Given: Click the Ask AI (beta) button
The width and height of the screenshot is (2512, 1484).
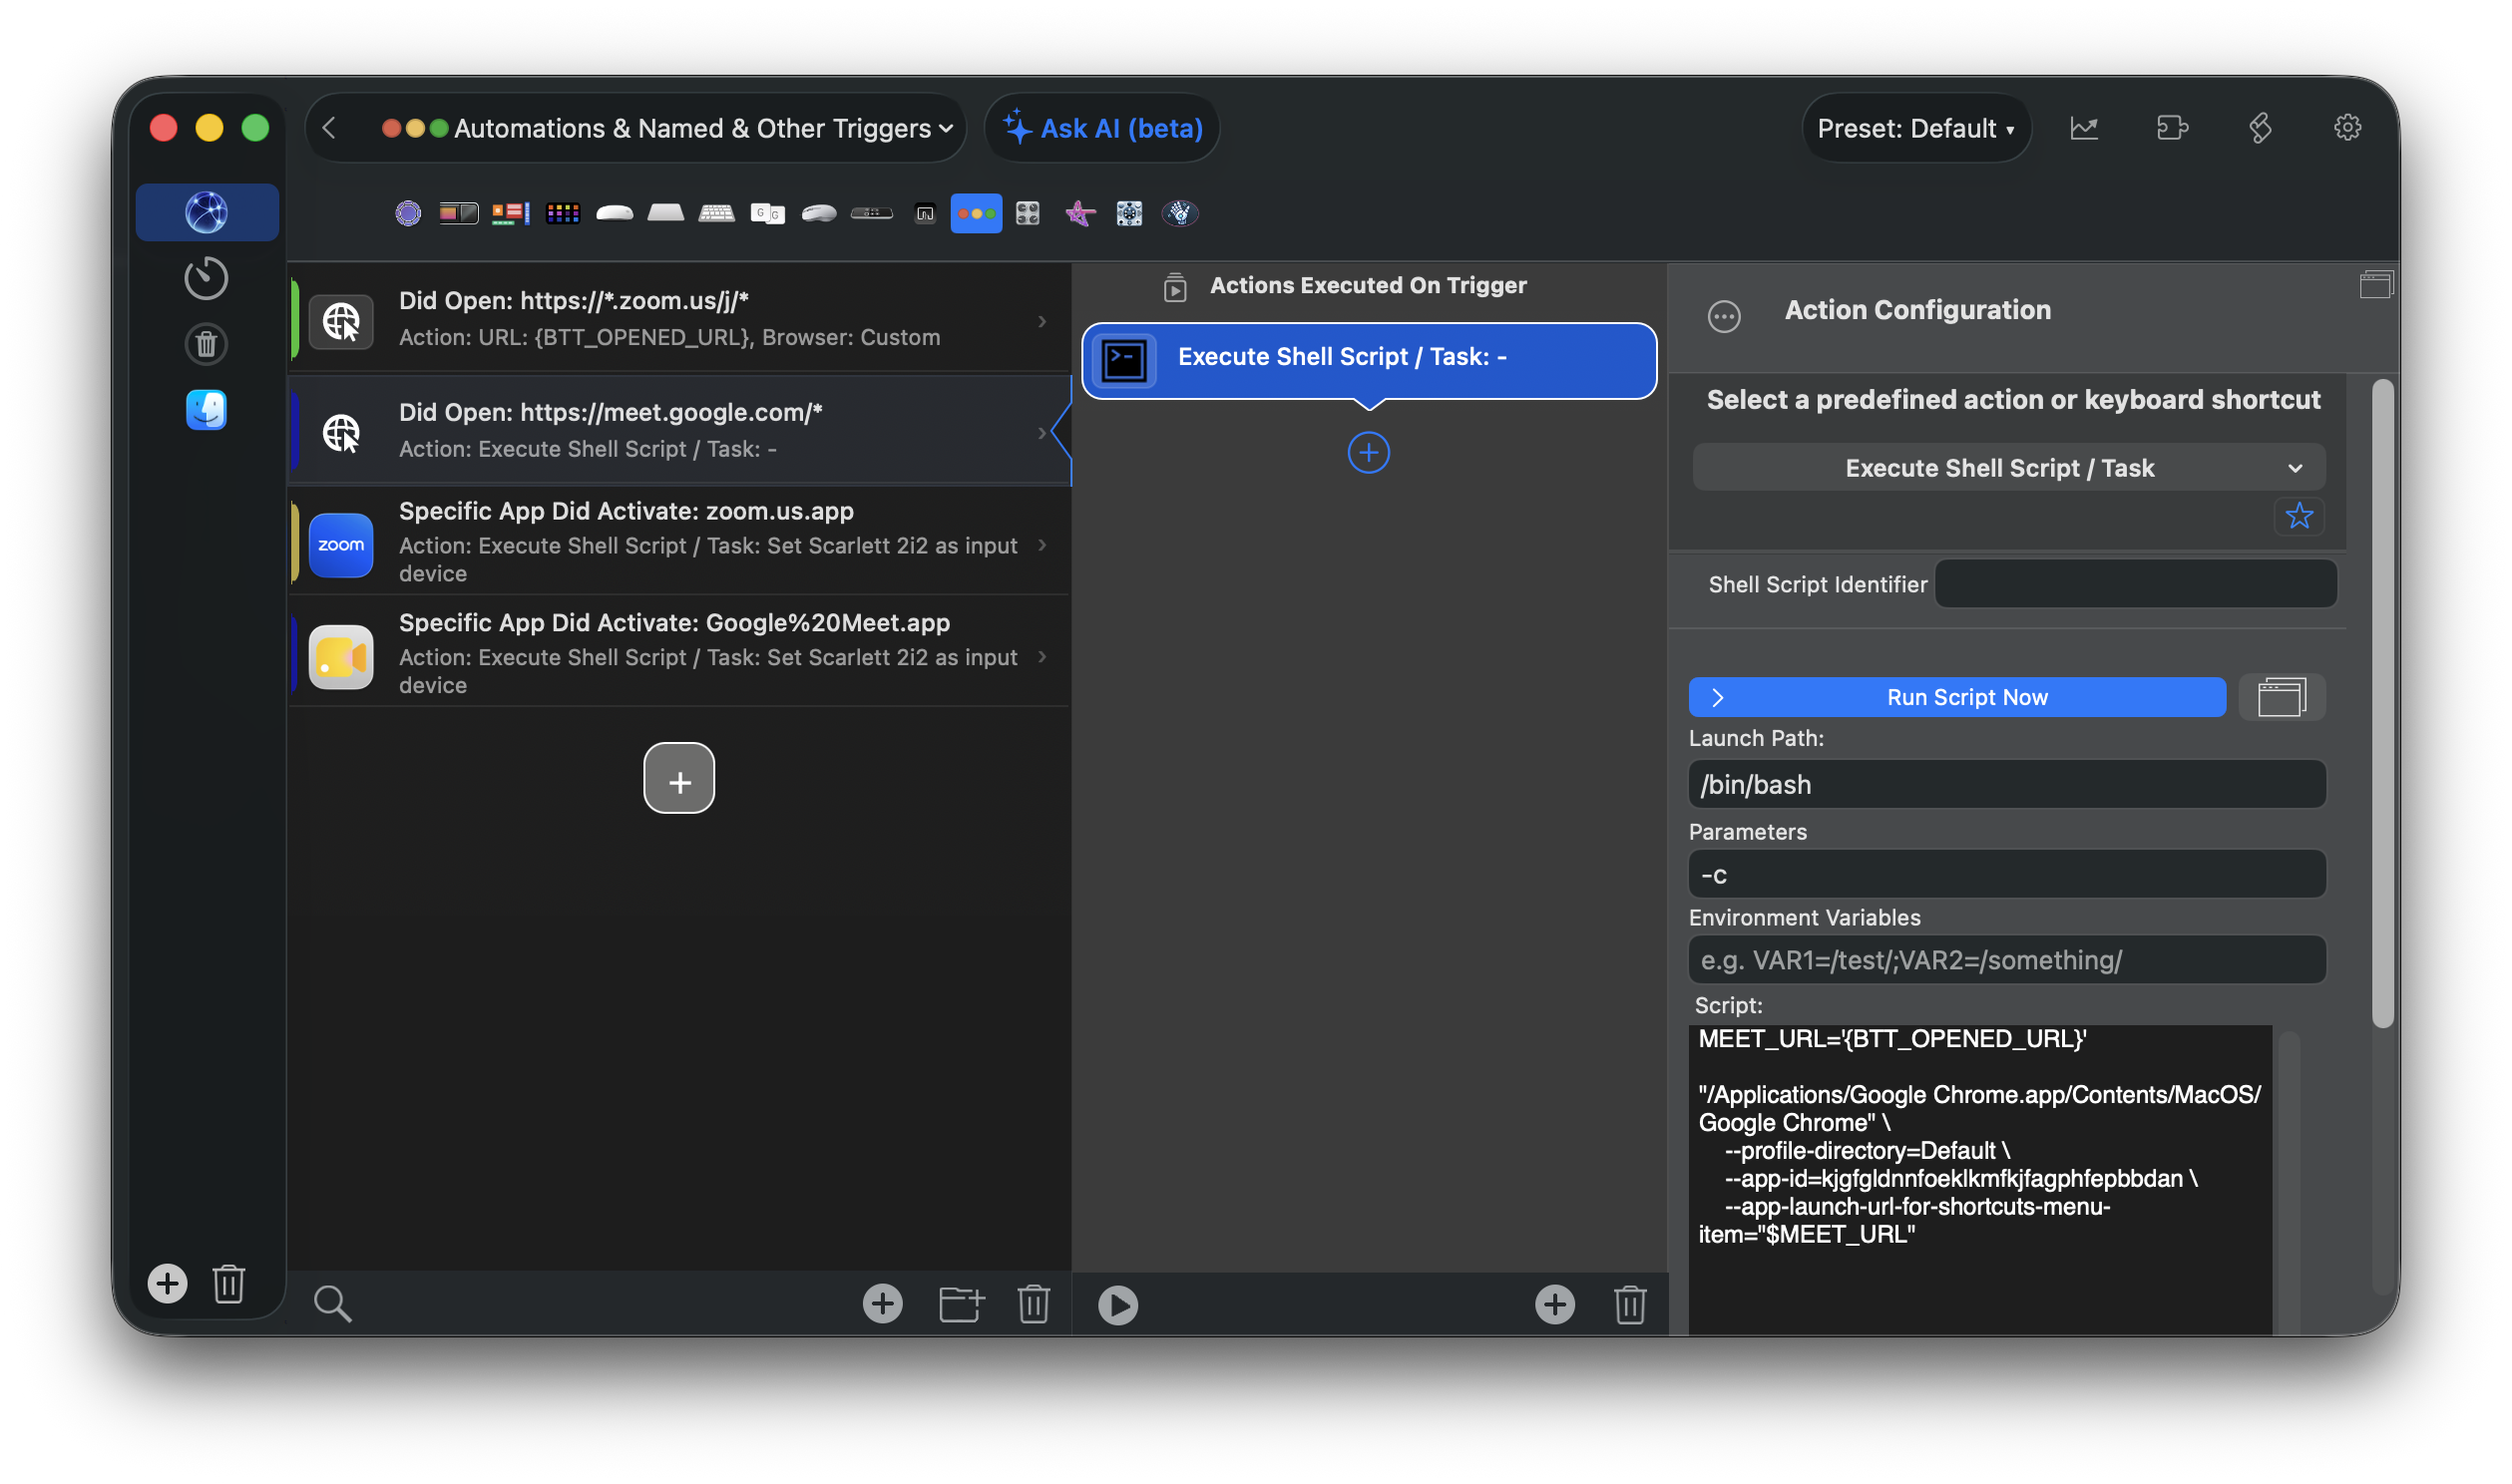Looking at the screenshot, I should pyautogui.click(x=1102, y=128).
